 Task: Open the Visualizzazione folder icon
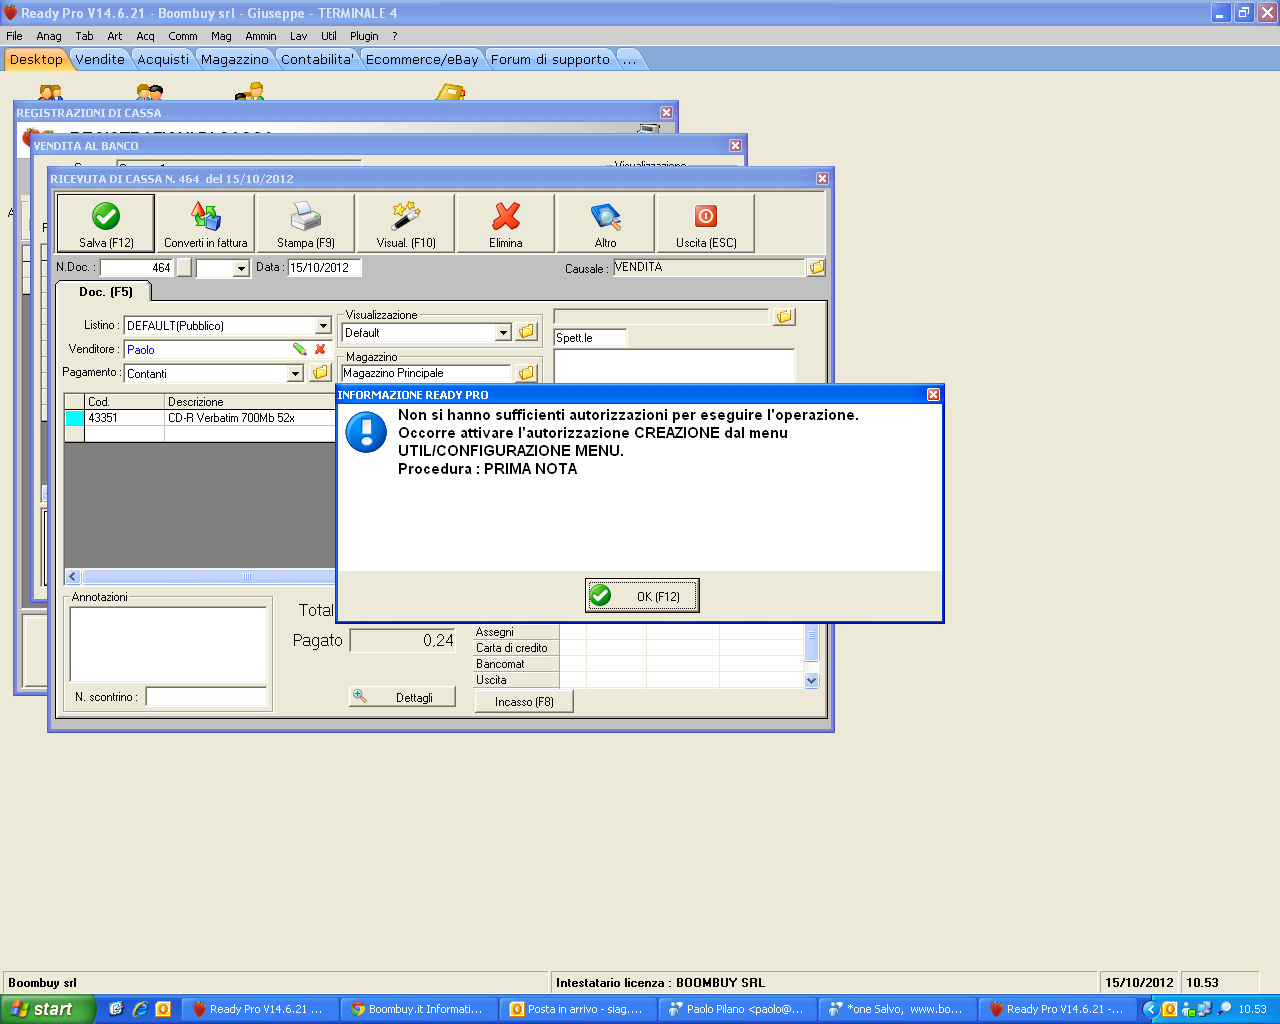click(x=527, y=332)
